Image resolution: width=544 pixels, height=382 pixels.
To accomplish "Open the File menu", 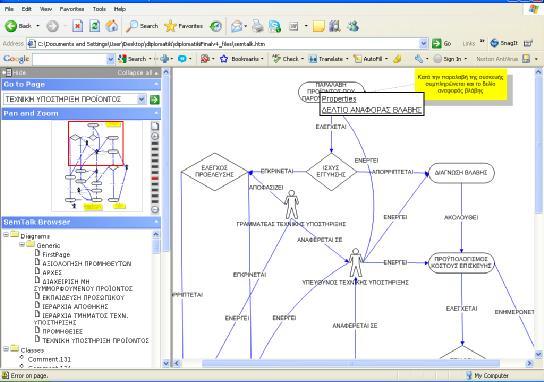I will (9, 9).
